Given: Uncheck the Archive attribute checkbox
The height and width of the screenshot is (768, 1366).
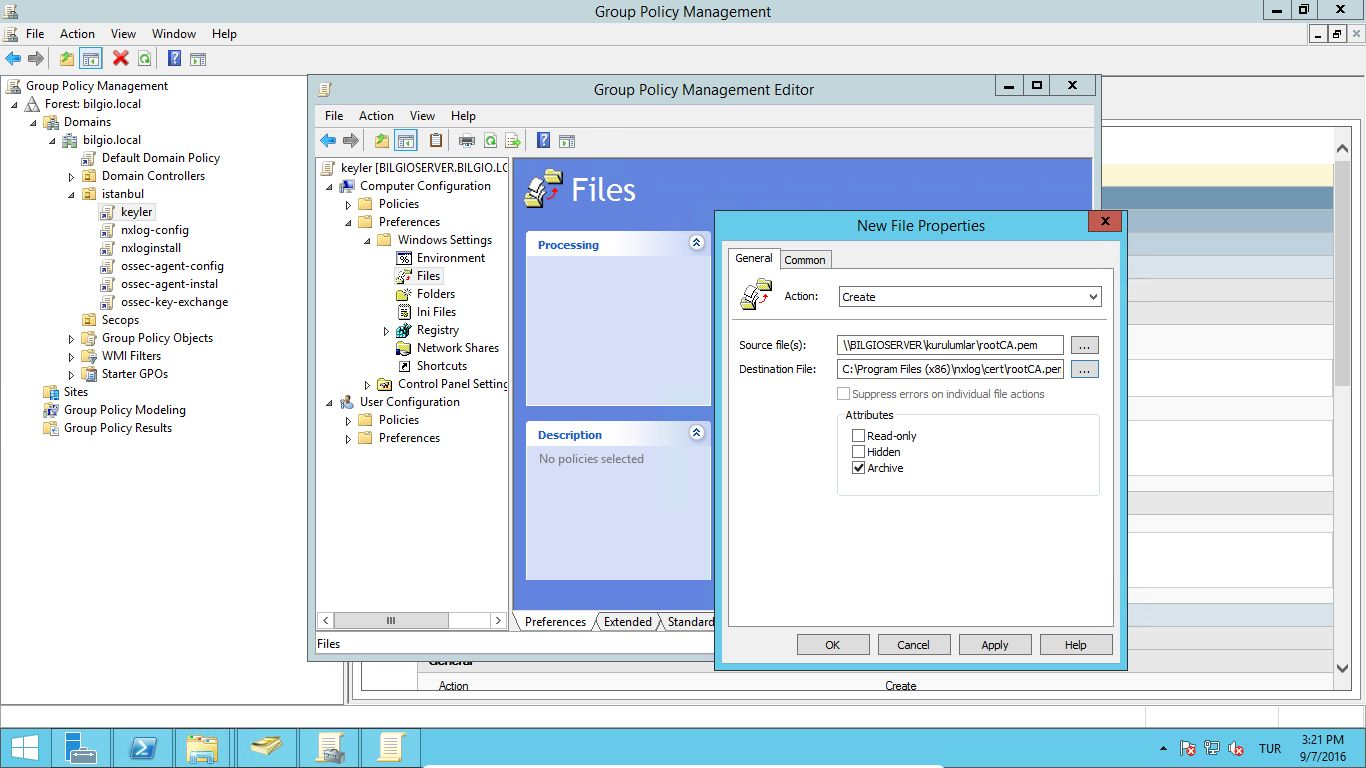Looking at the screenshot, I should tap(858, 468).
